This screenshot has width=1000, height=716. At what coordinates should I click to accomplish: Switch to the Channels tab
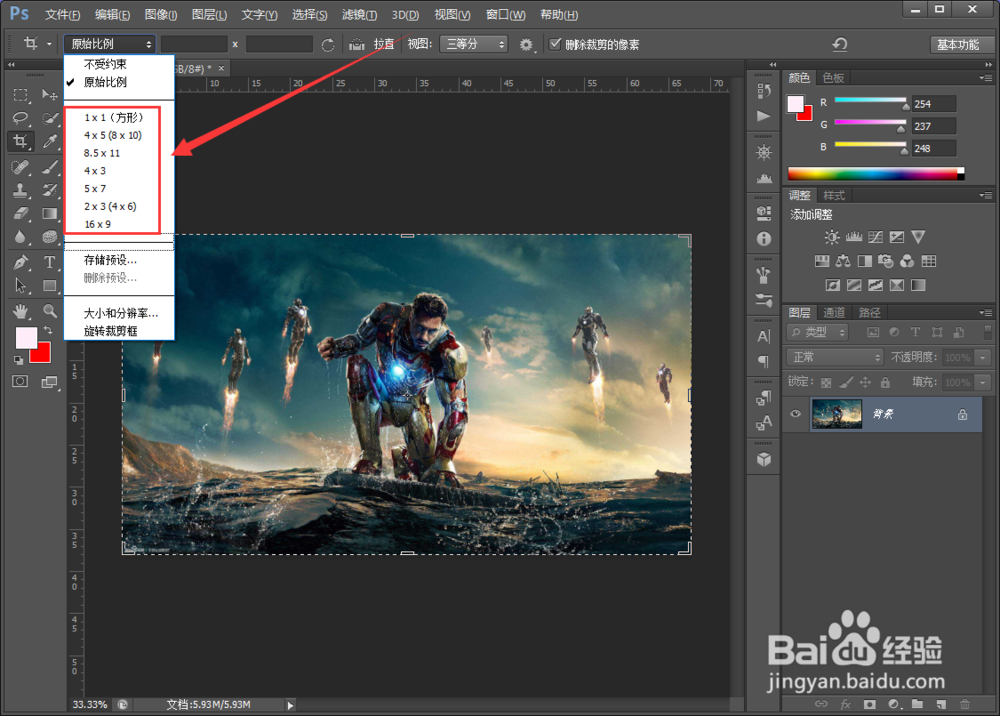click(x=834, y=312)
